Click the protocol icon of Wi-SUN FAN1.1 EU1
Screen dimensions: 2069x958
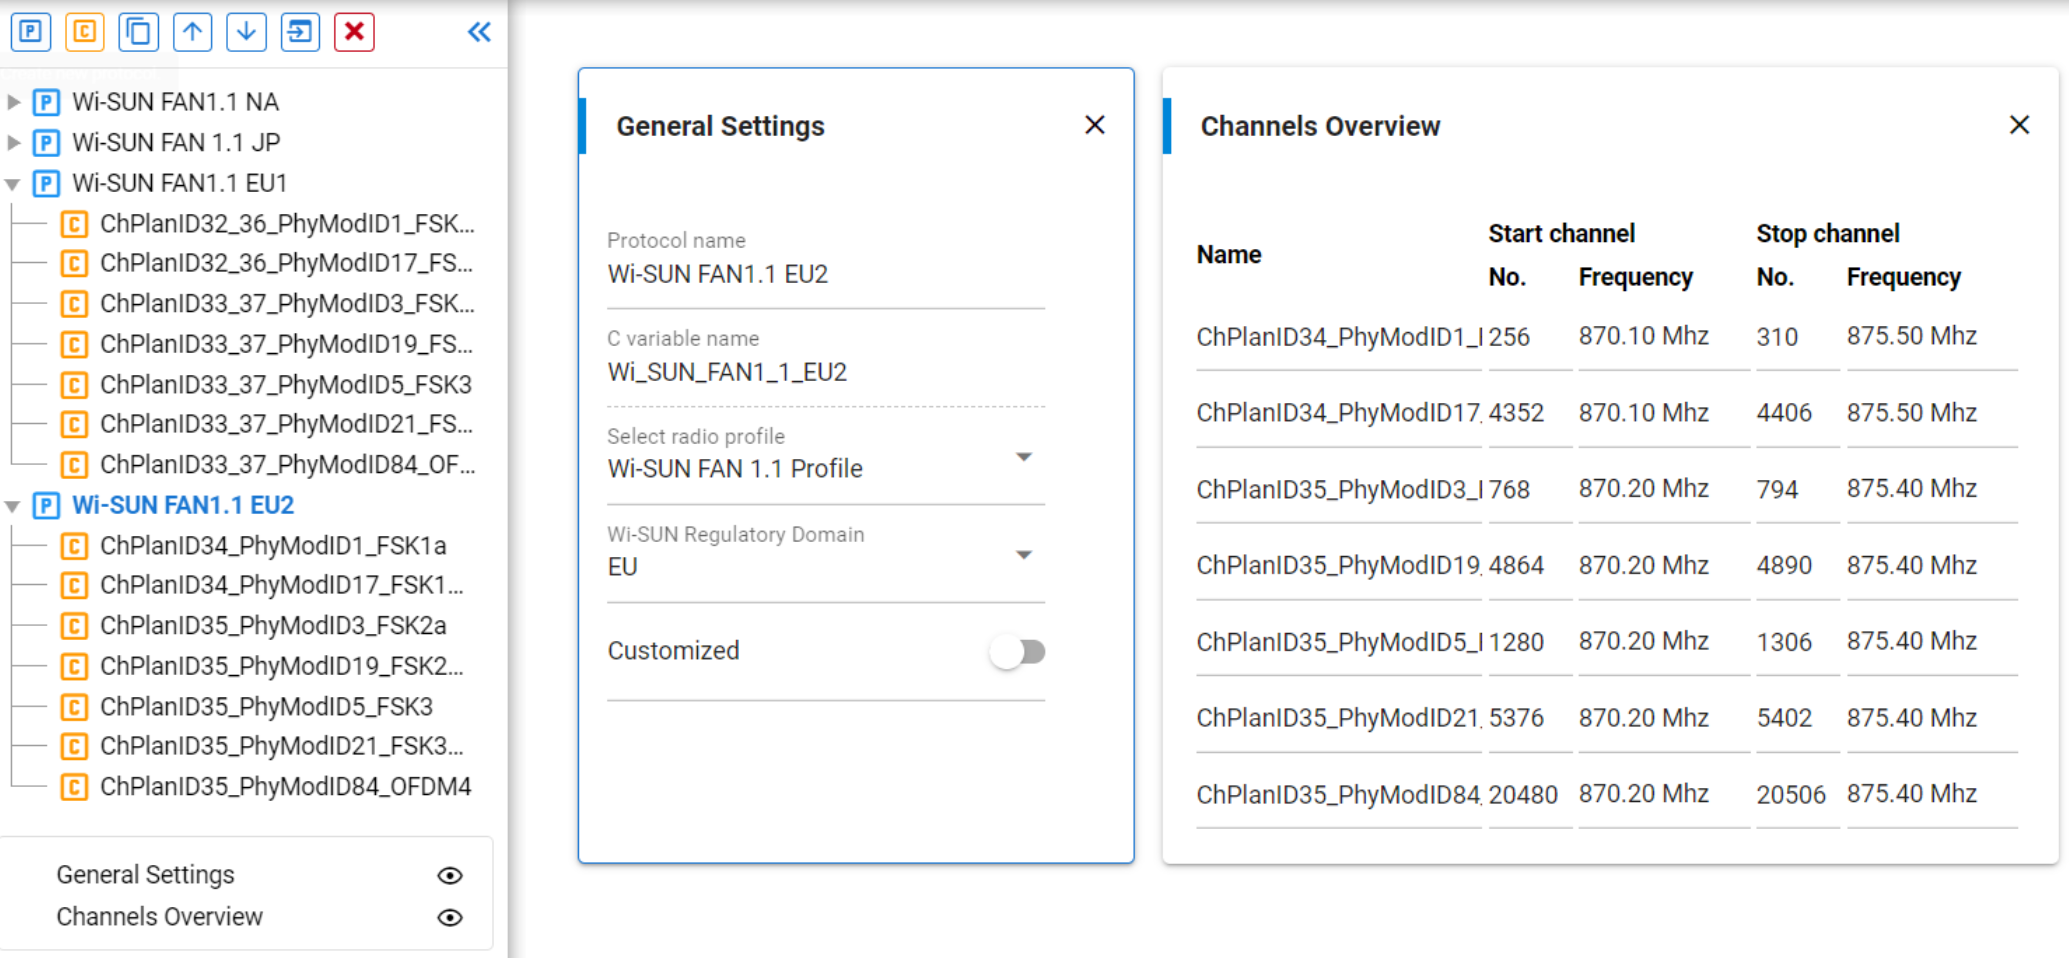point(46,183)
